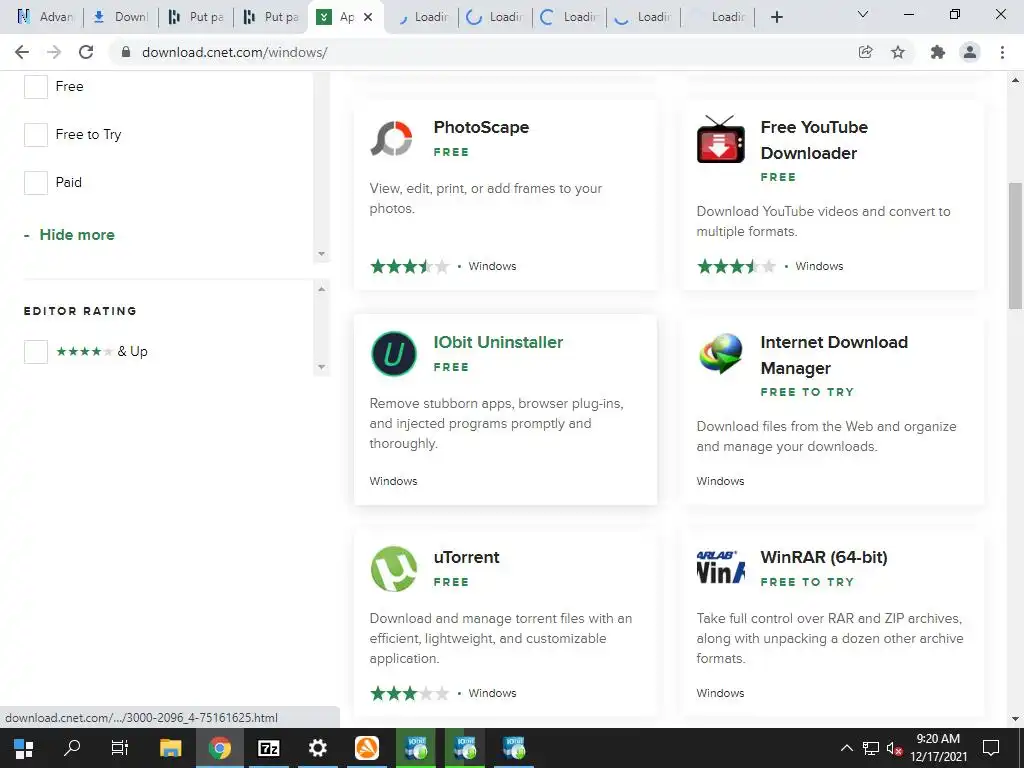Close the active Ap... tab
Image resolution: width=1024 pixels, height=768 pixels.
(x=368, y=17)
